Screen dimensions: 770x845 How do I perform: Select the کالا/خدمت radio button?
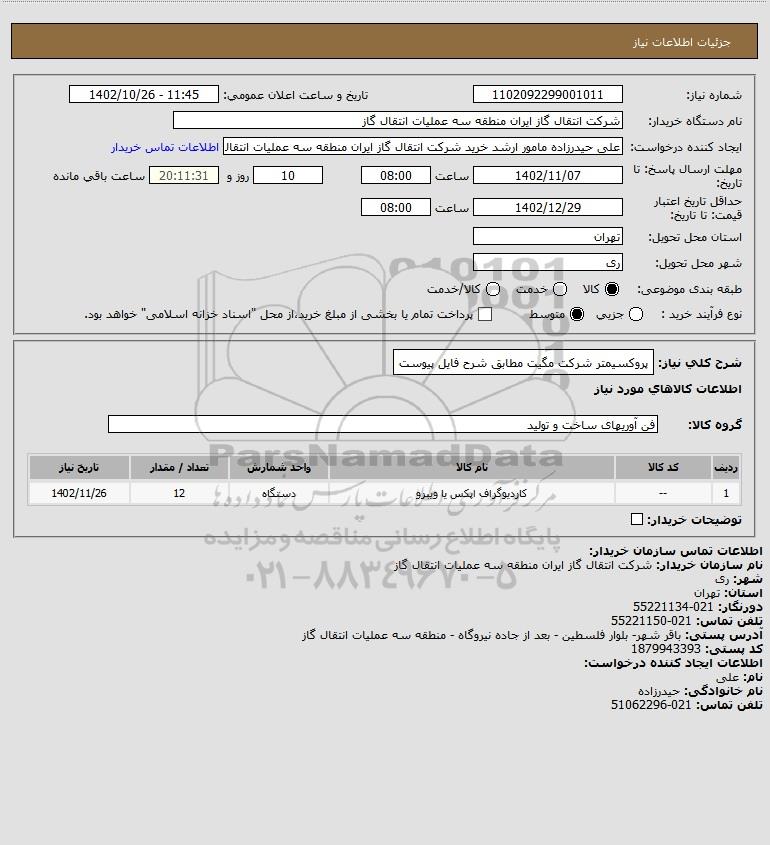(x=492, y=289)
